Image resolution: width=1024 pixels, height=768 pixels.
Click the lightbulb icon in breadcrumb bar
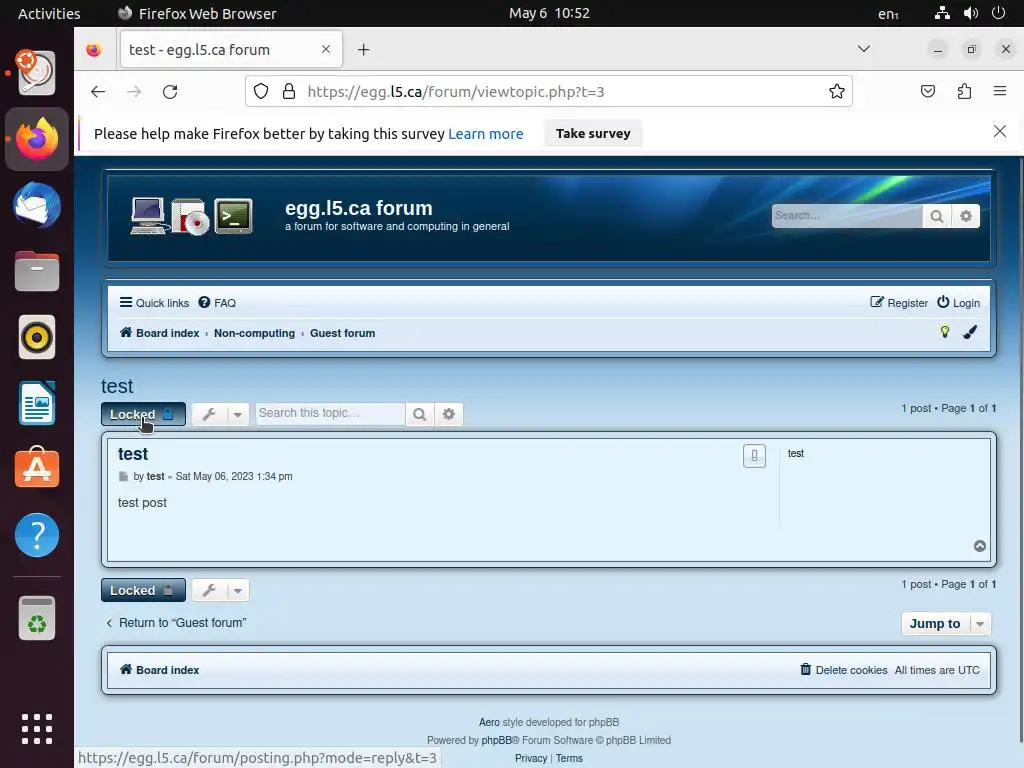(x=944, y=332)
